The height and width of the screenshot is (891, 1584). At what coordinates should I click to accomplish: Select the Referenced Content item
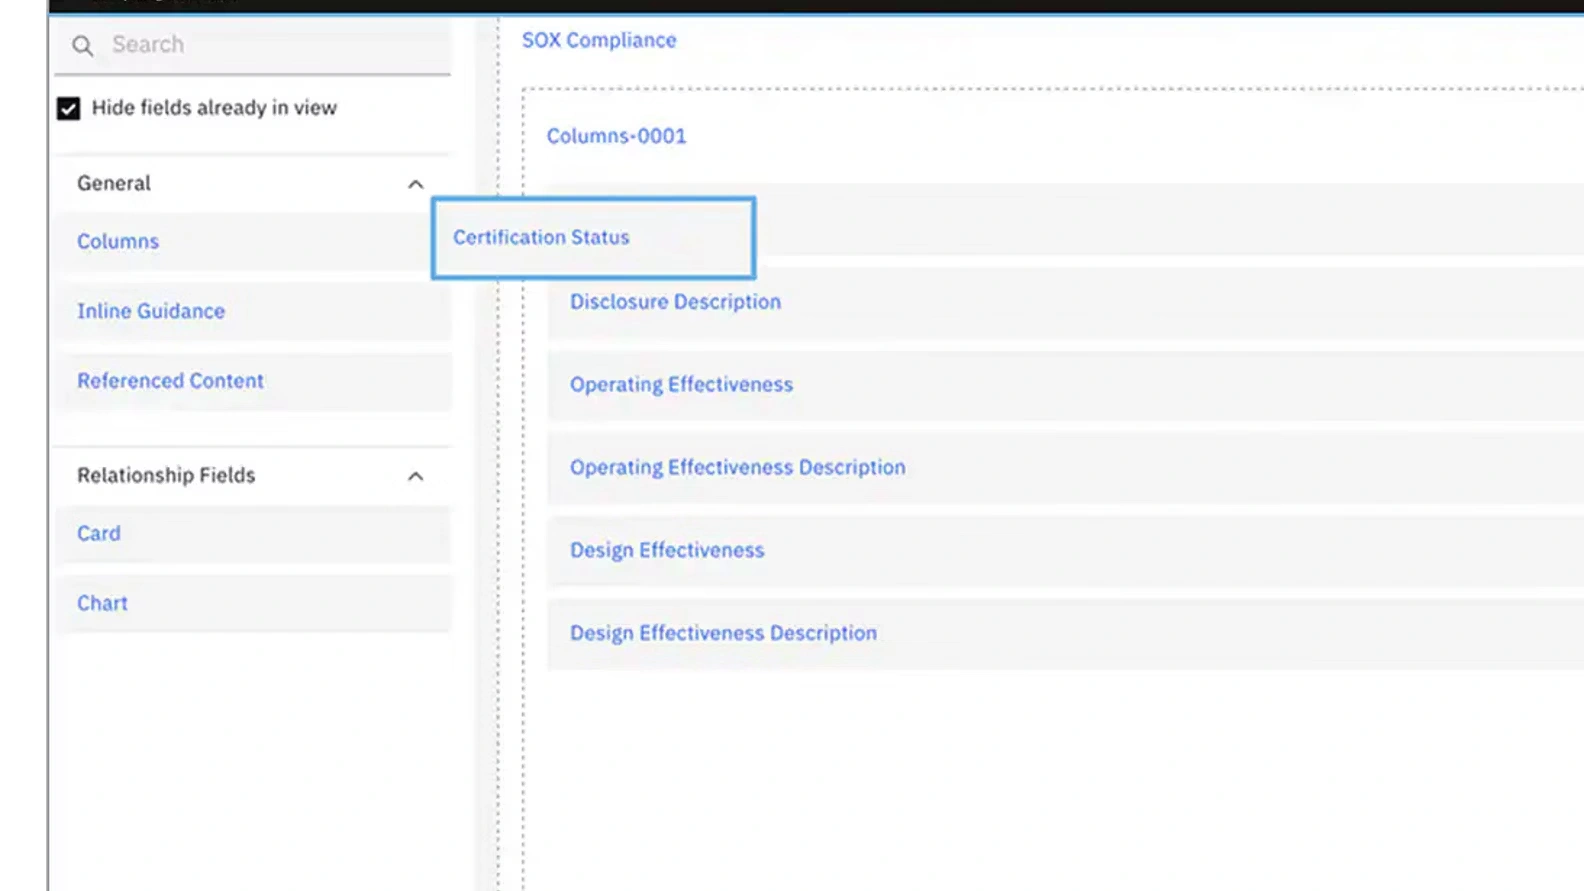click(x=170, y=381)
